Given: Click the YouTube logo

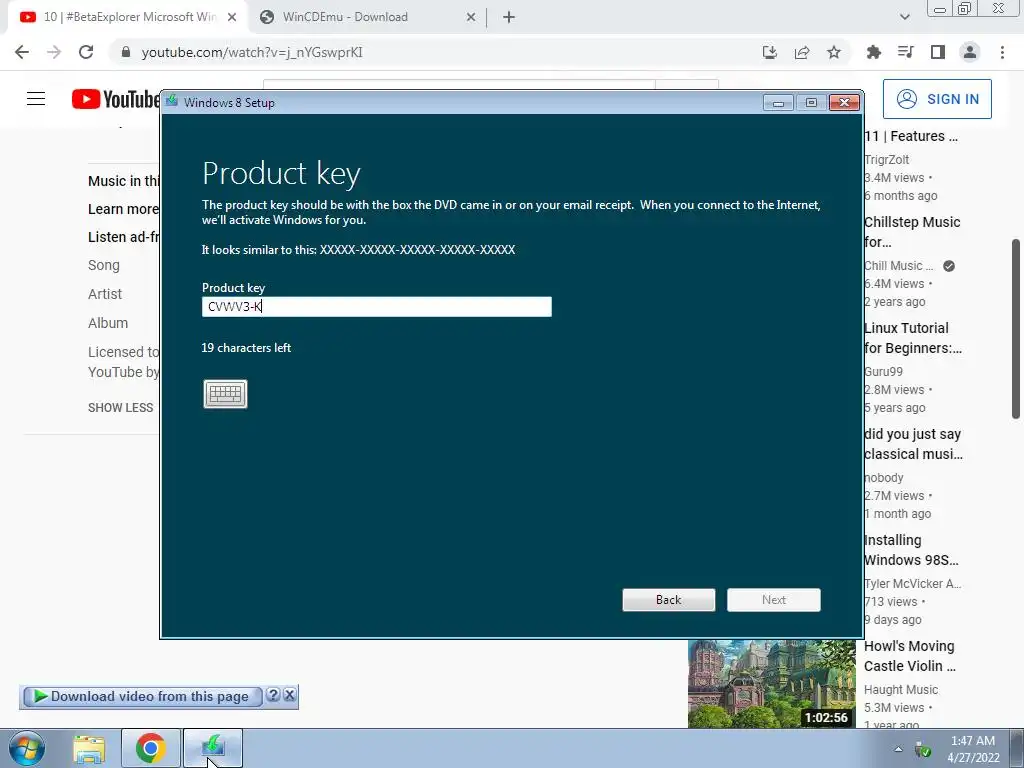Looking at the screenshot, I should pyautogui.click(x=116, y=99).
